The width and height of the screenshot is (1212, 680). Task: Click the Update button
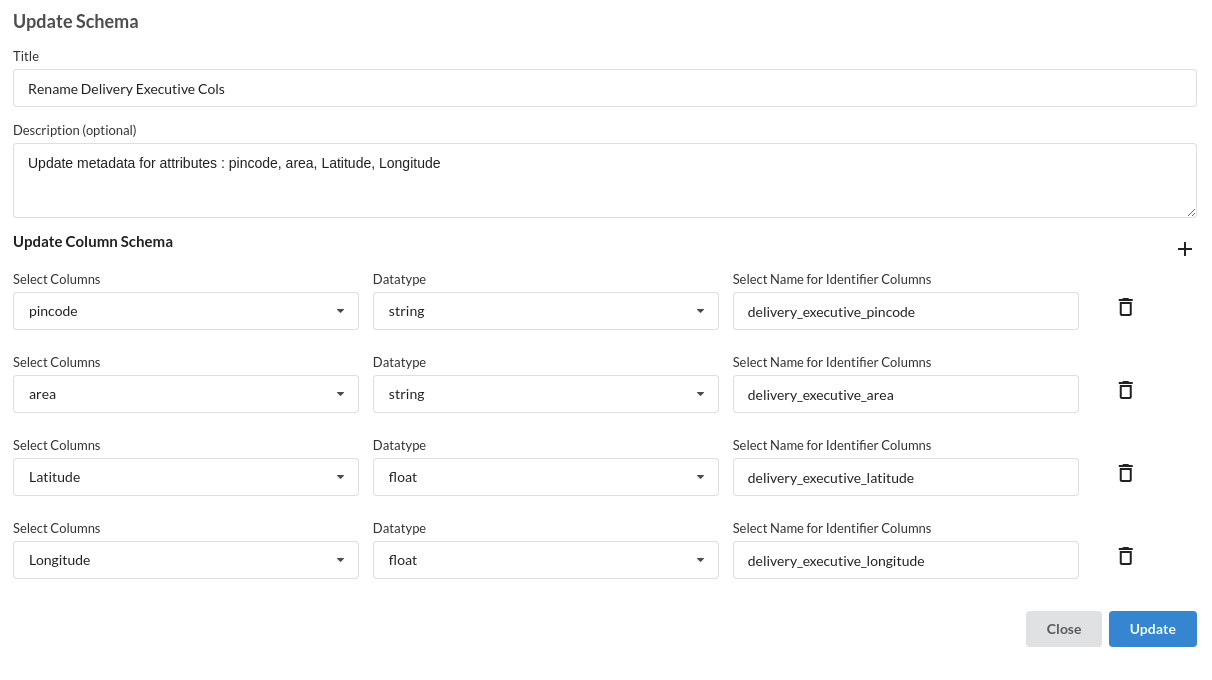point(1152,629)
